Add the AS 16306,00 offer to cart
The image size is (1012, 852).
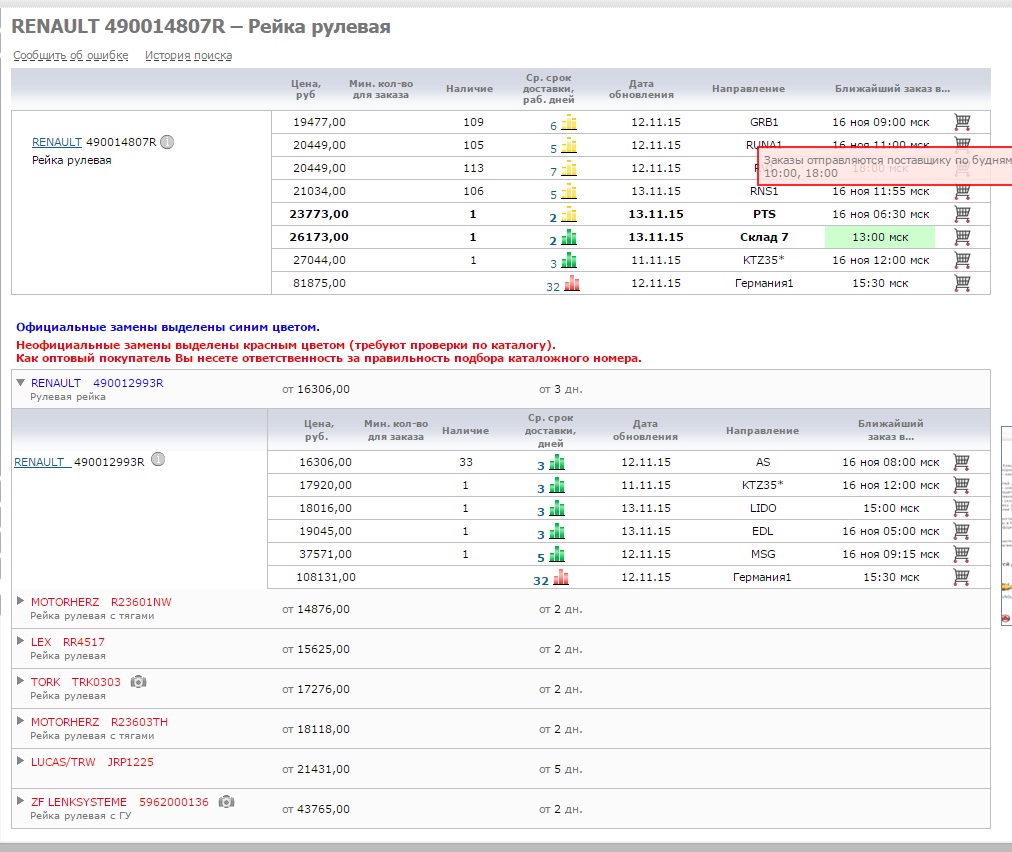coord(961,462)
